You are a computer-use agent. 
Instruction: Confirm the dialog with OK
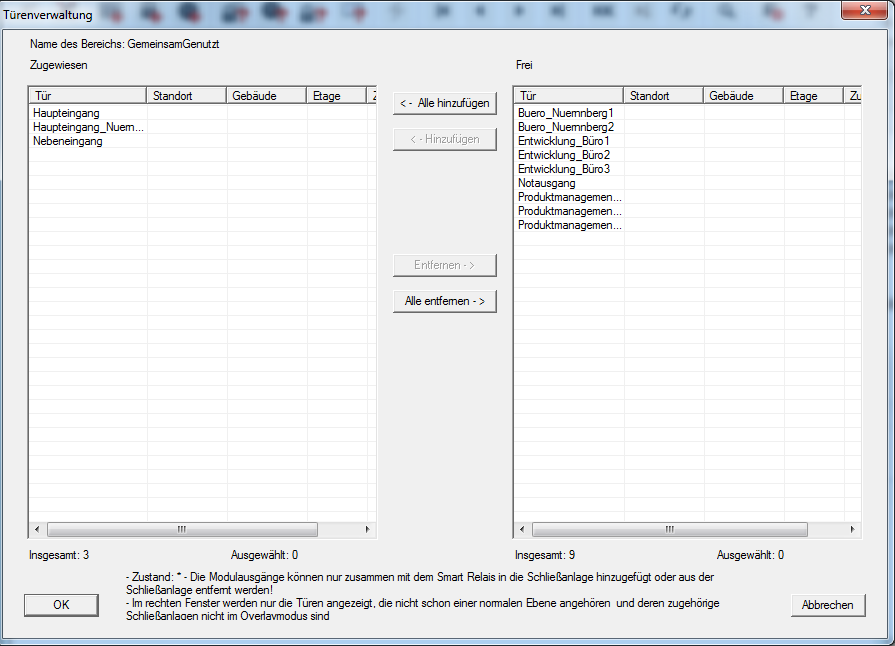point(61,605)
